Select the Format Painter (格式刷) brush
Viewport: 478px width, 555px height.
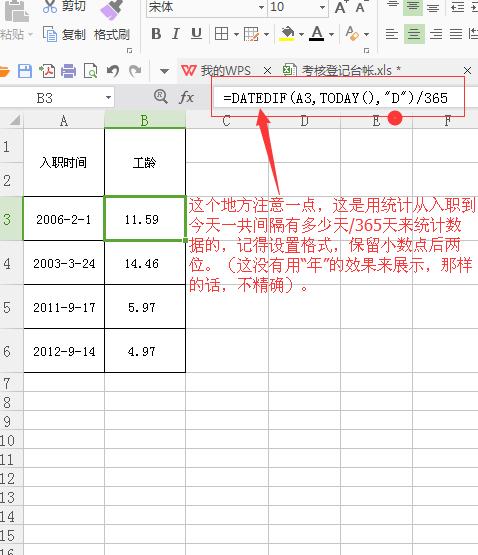click(112, 21)
